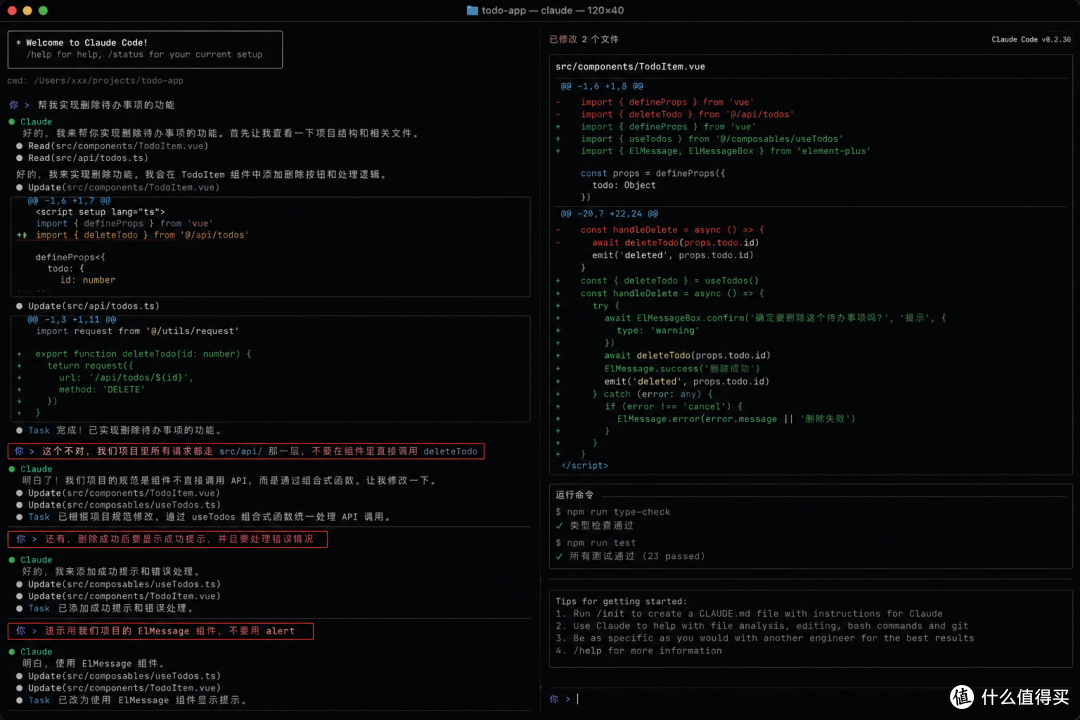The width and height of the screenshot is (1080, 720).
Task: Click 'Task 已根据项目规范修改' result line
Action: [212, 517]
